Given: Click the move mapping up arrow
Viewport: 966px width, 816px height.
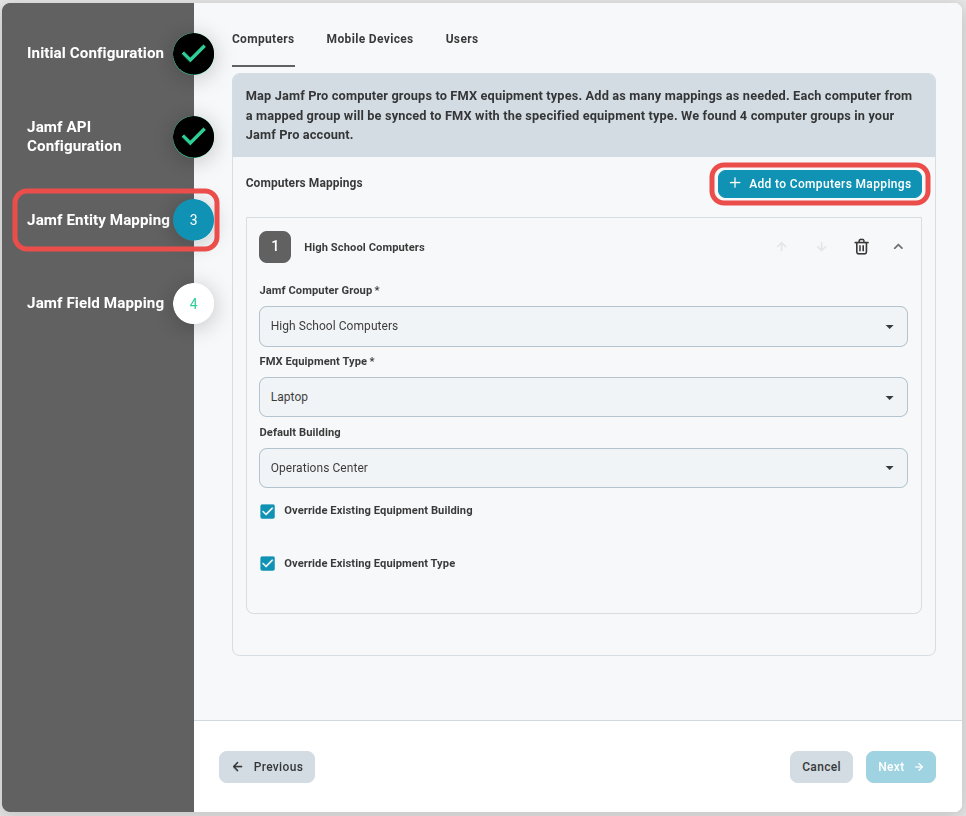Looking at the screenshot, I should click(782, 247).
